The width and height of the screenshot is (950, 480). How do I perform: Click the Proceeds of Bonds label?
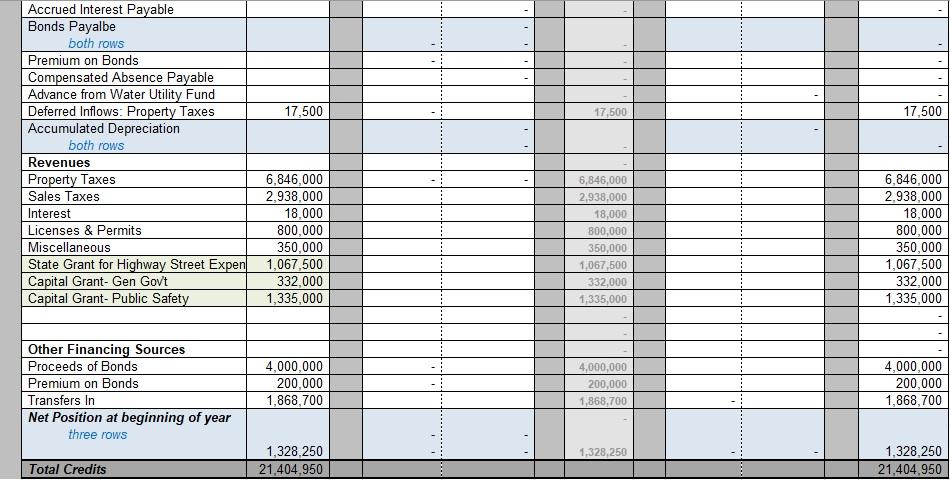click(x=82, y=366)
